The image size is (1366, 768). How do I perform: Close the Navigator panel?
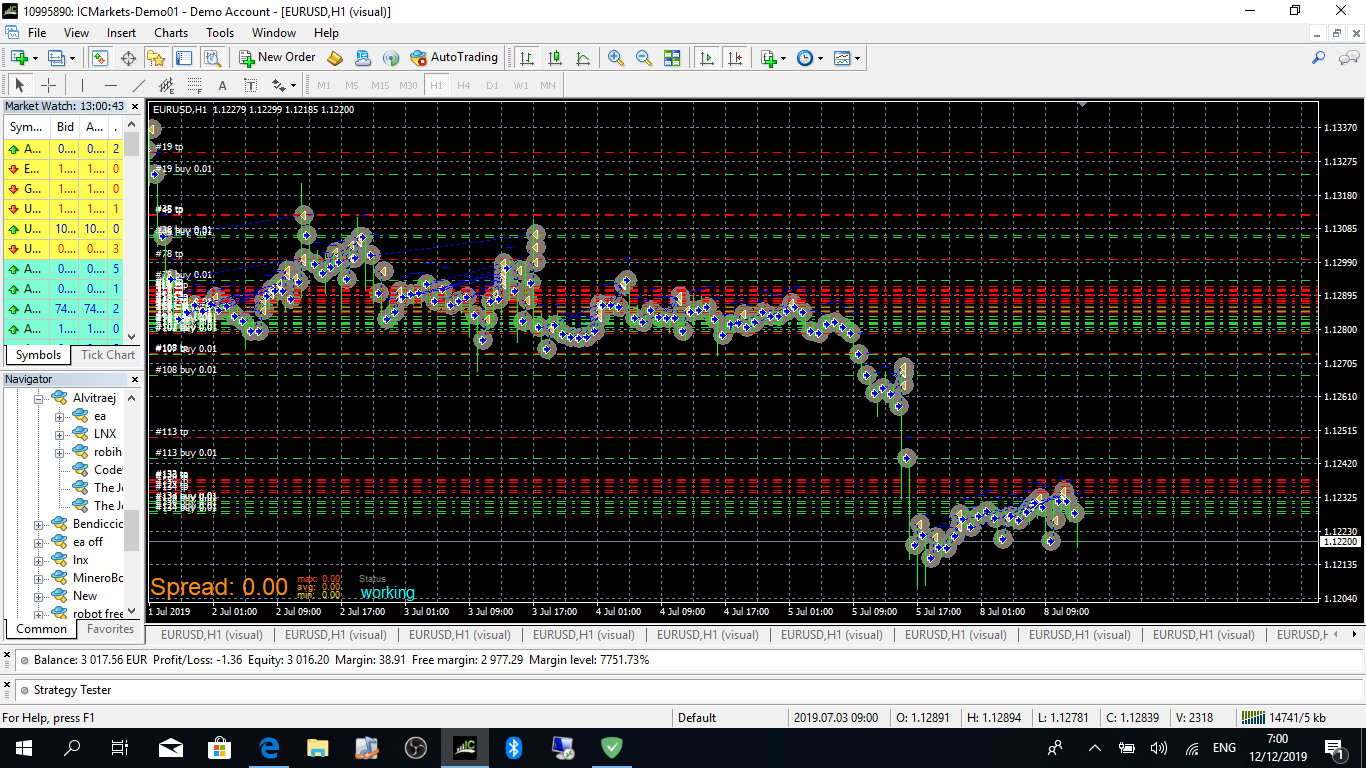click(x=135, y=380)
